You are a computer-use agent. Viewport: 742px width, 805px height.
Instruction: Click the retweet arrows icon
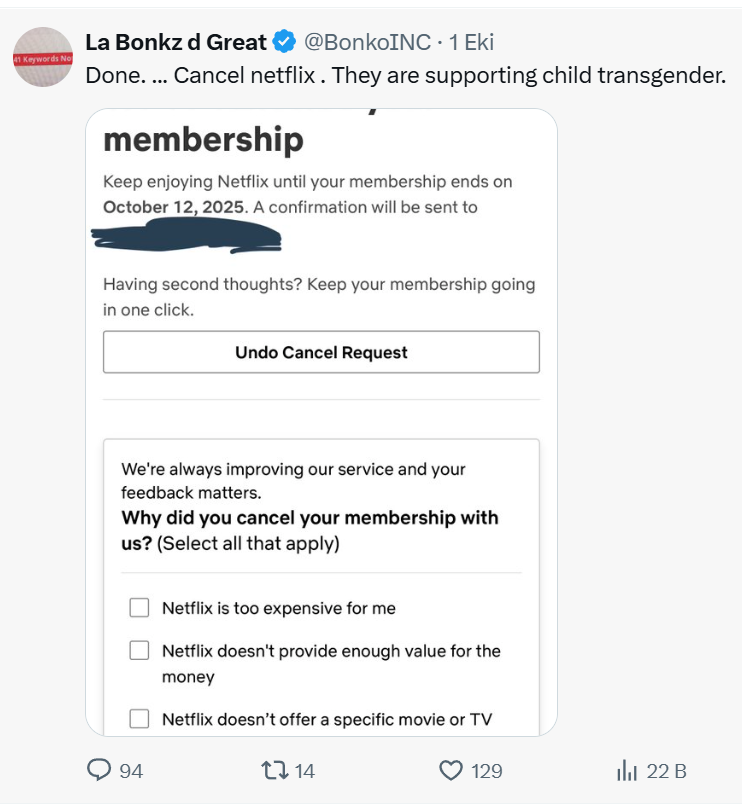coord(273,771)
